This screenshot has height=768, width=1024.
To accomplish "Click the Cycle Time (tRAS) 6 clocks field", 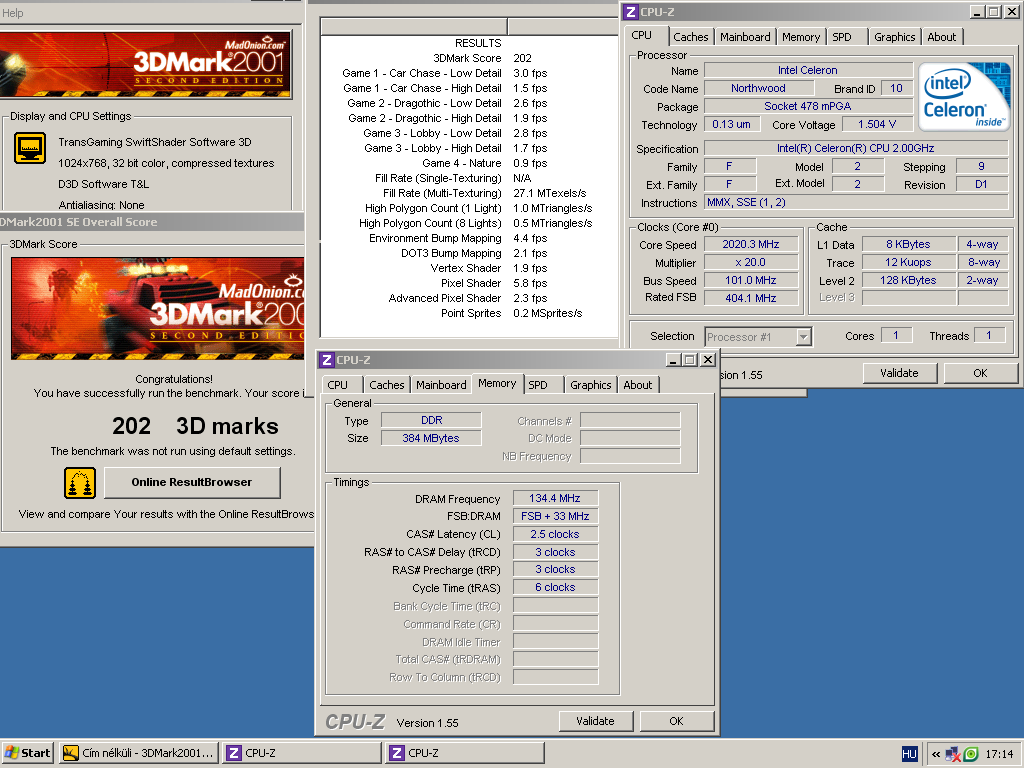I will point(555,588).
